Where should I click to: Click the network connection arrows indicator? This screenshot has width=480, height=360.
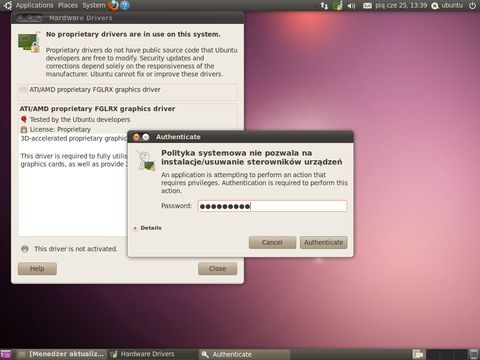coord(324,5)
